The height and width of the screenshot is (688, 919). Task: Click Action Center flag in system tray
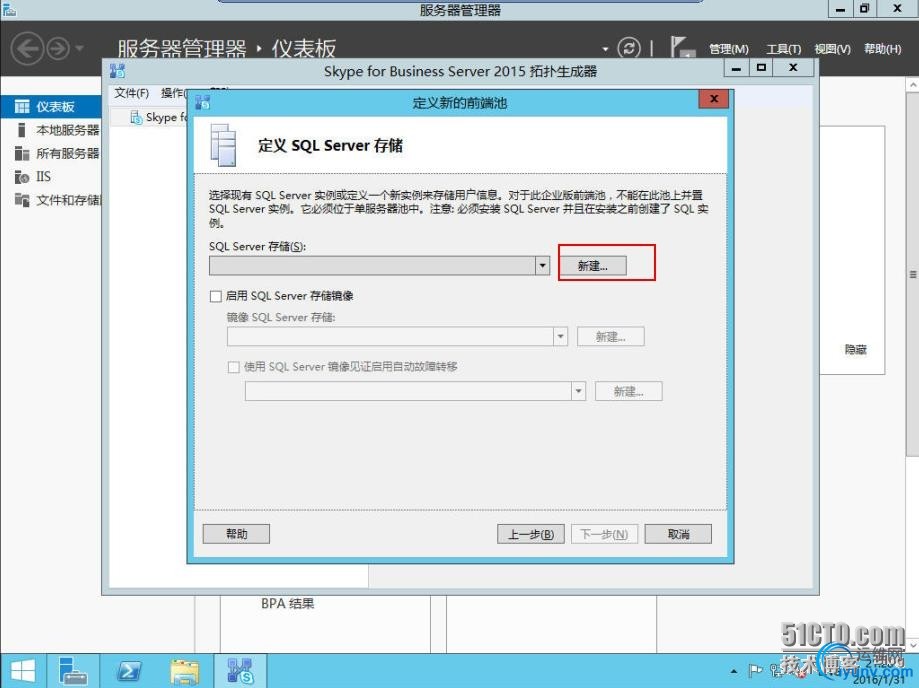[x=755, y=670]
